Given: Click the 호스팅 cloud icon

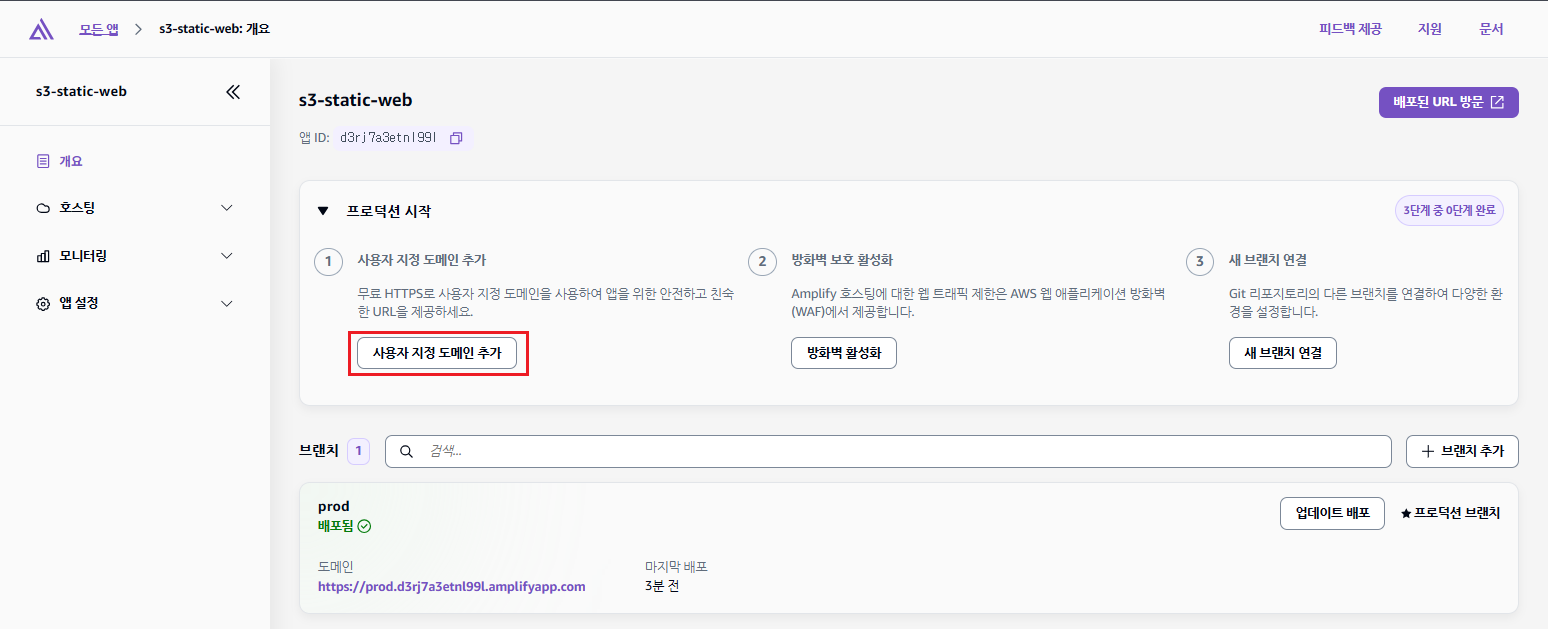Looking at the screenshot, I should (42, 208).
